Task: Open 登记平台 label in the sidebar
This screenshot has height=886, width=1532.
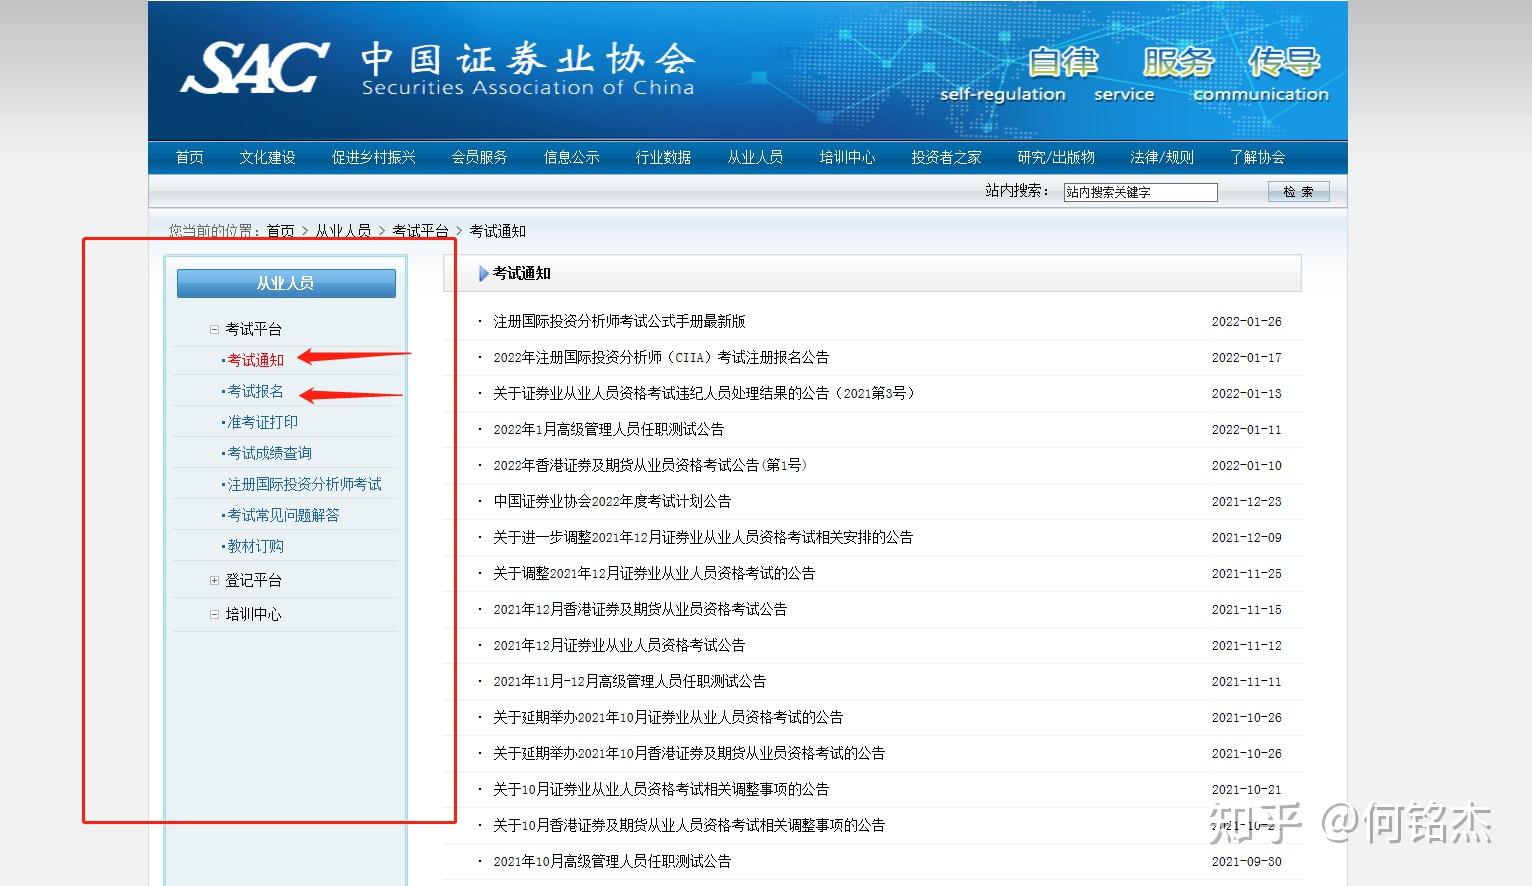Action: point(253,580)
